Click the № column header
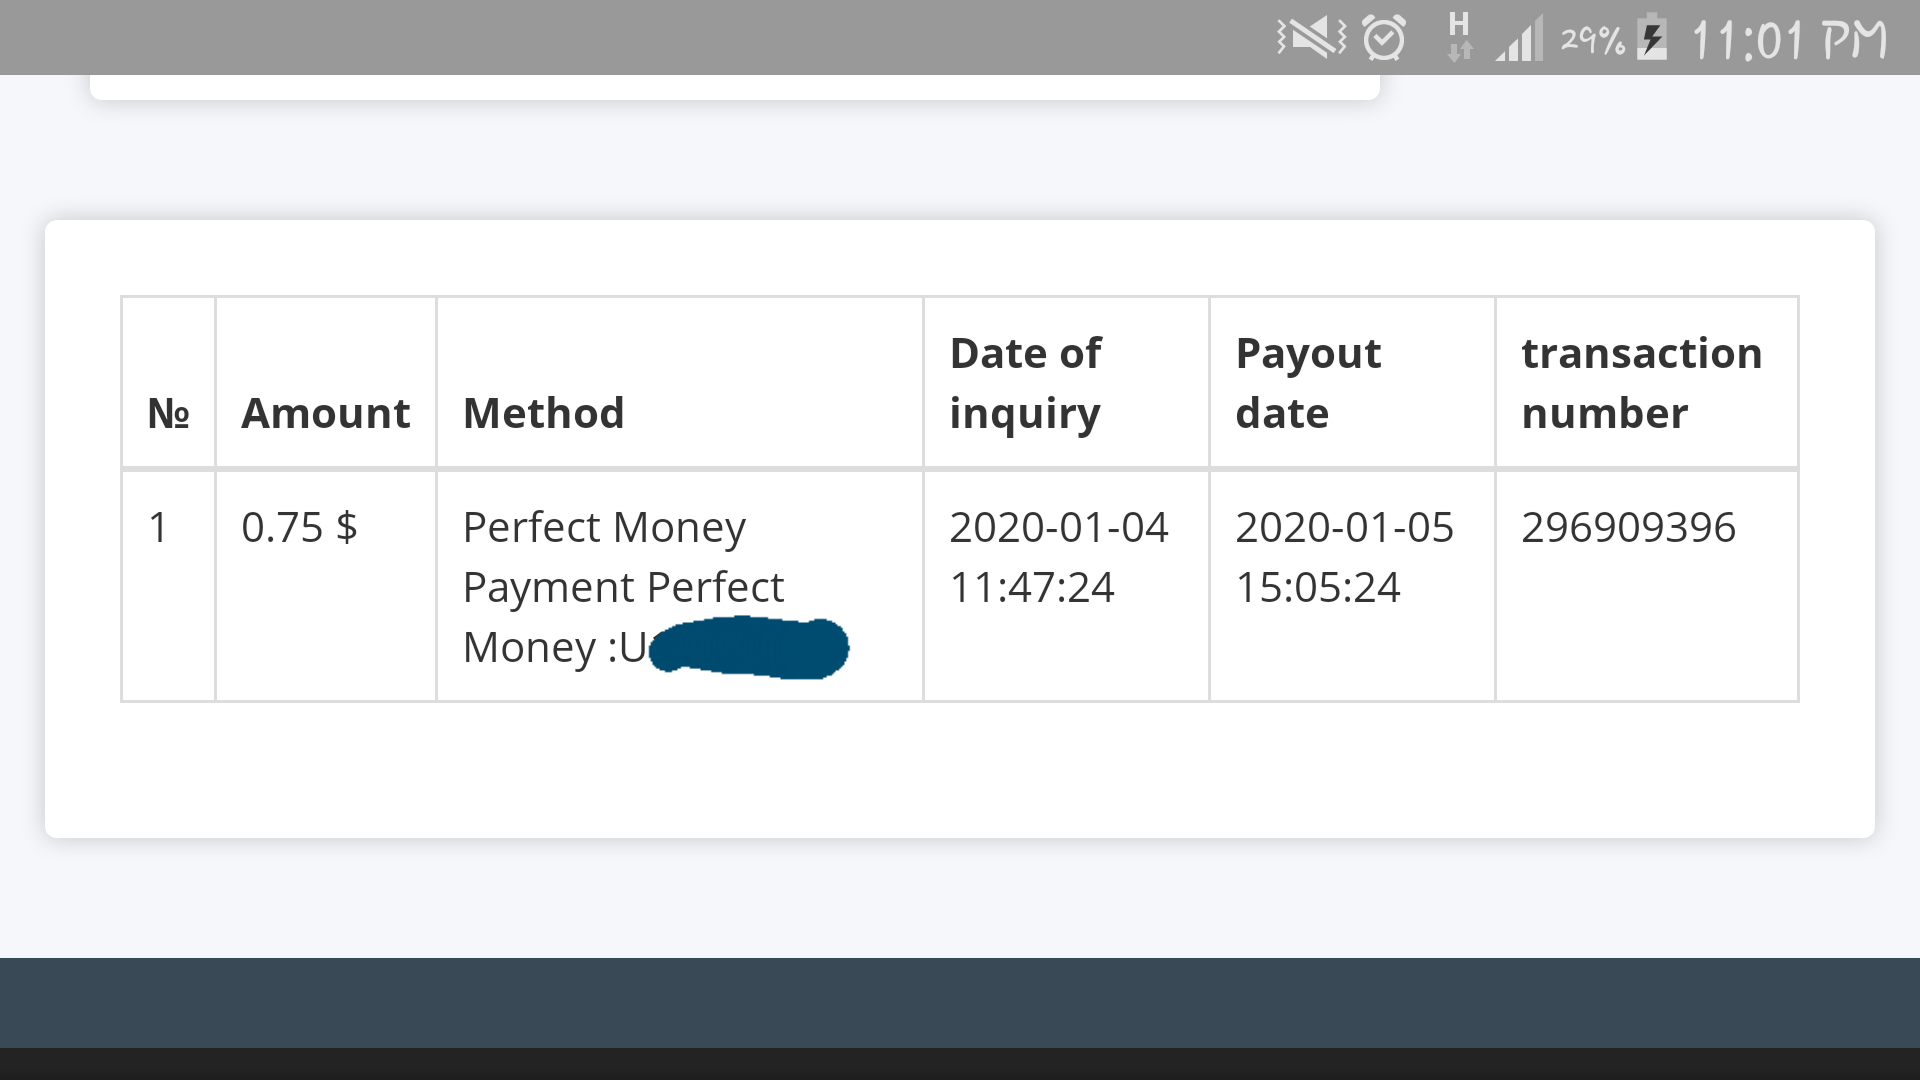Viewport: 1920px width, 1080px height. 168,413
